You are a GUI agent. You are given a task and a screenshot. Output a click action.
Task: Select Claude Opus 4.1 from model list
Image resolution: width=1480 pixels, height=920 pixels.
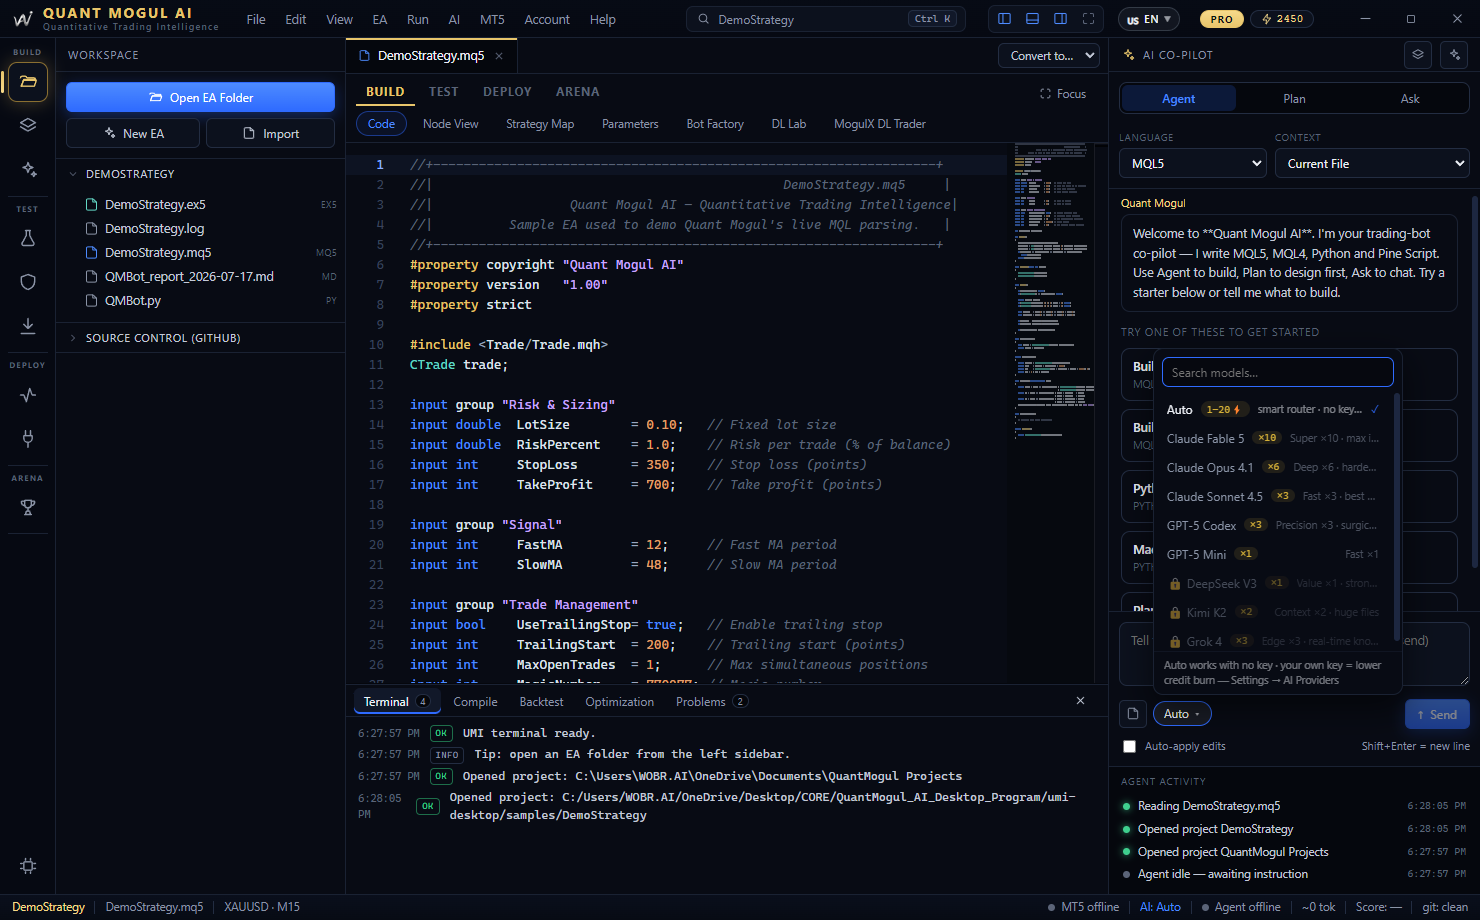click(x=1273, y=467)
